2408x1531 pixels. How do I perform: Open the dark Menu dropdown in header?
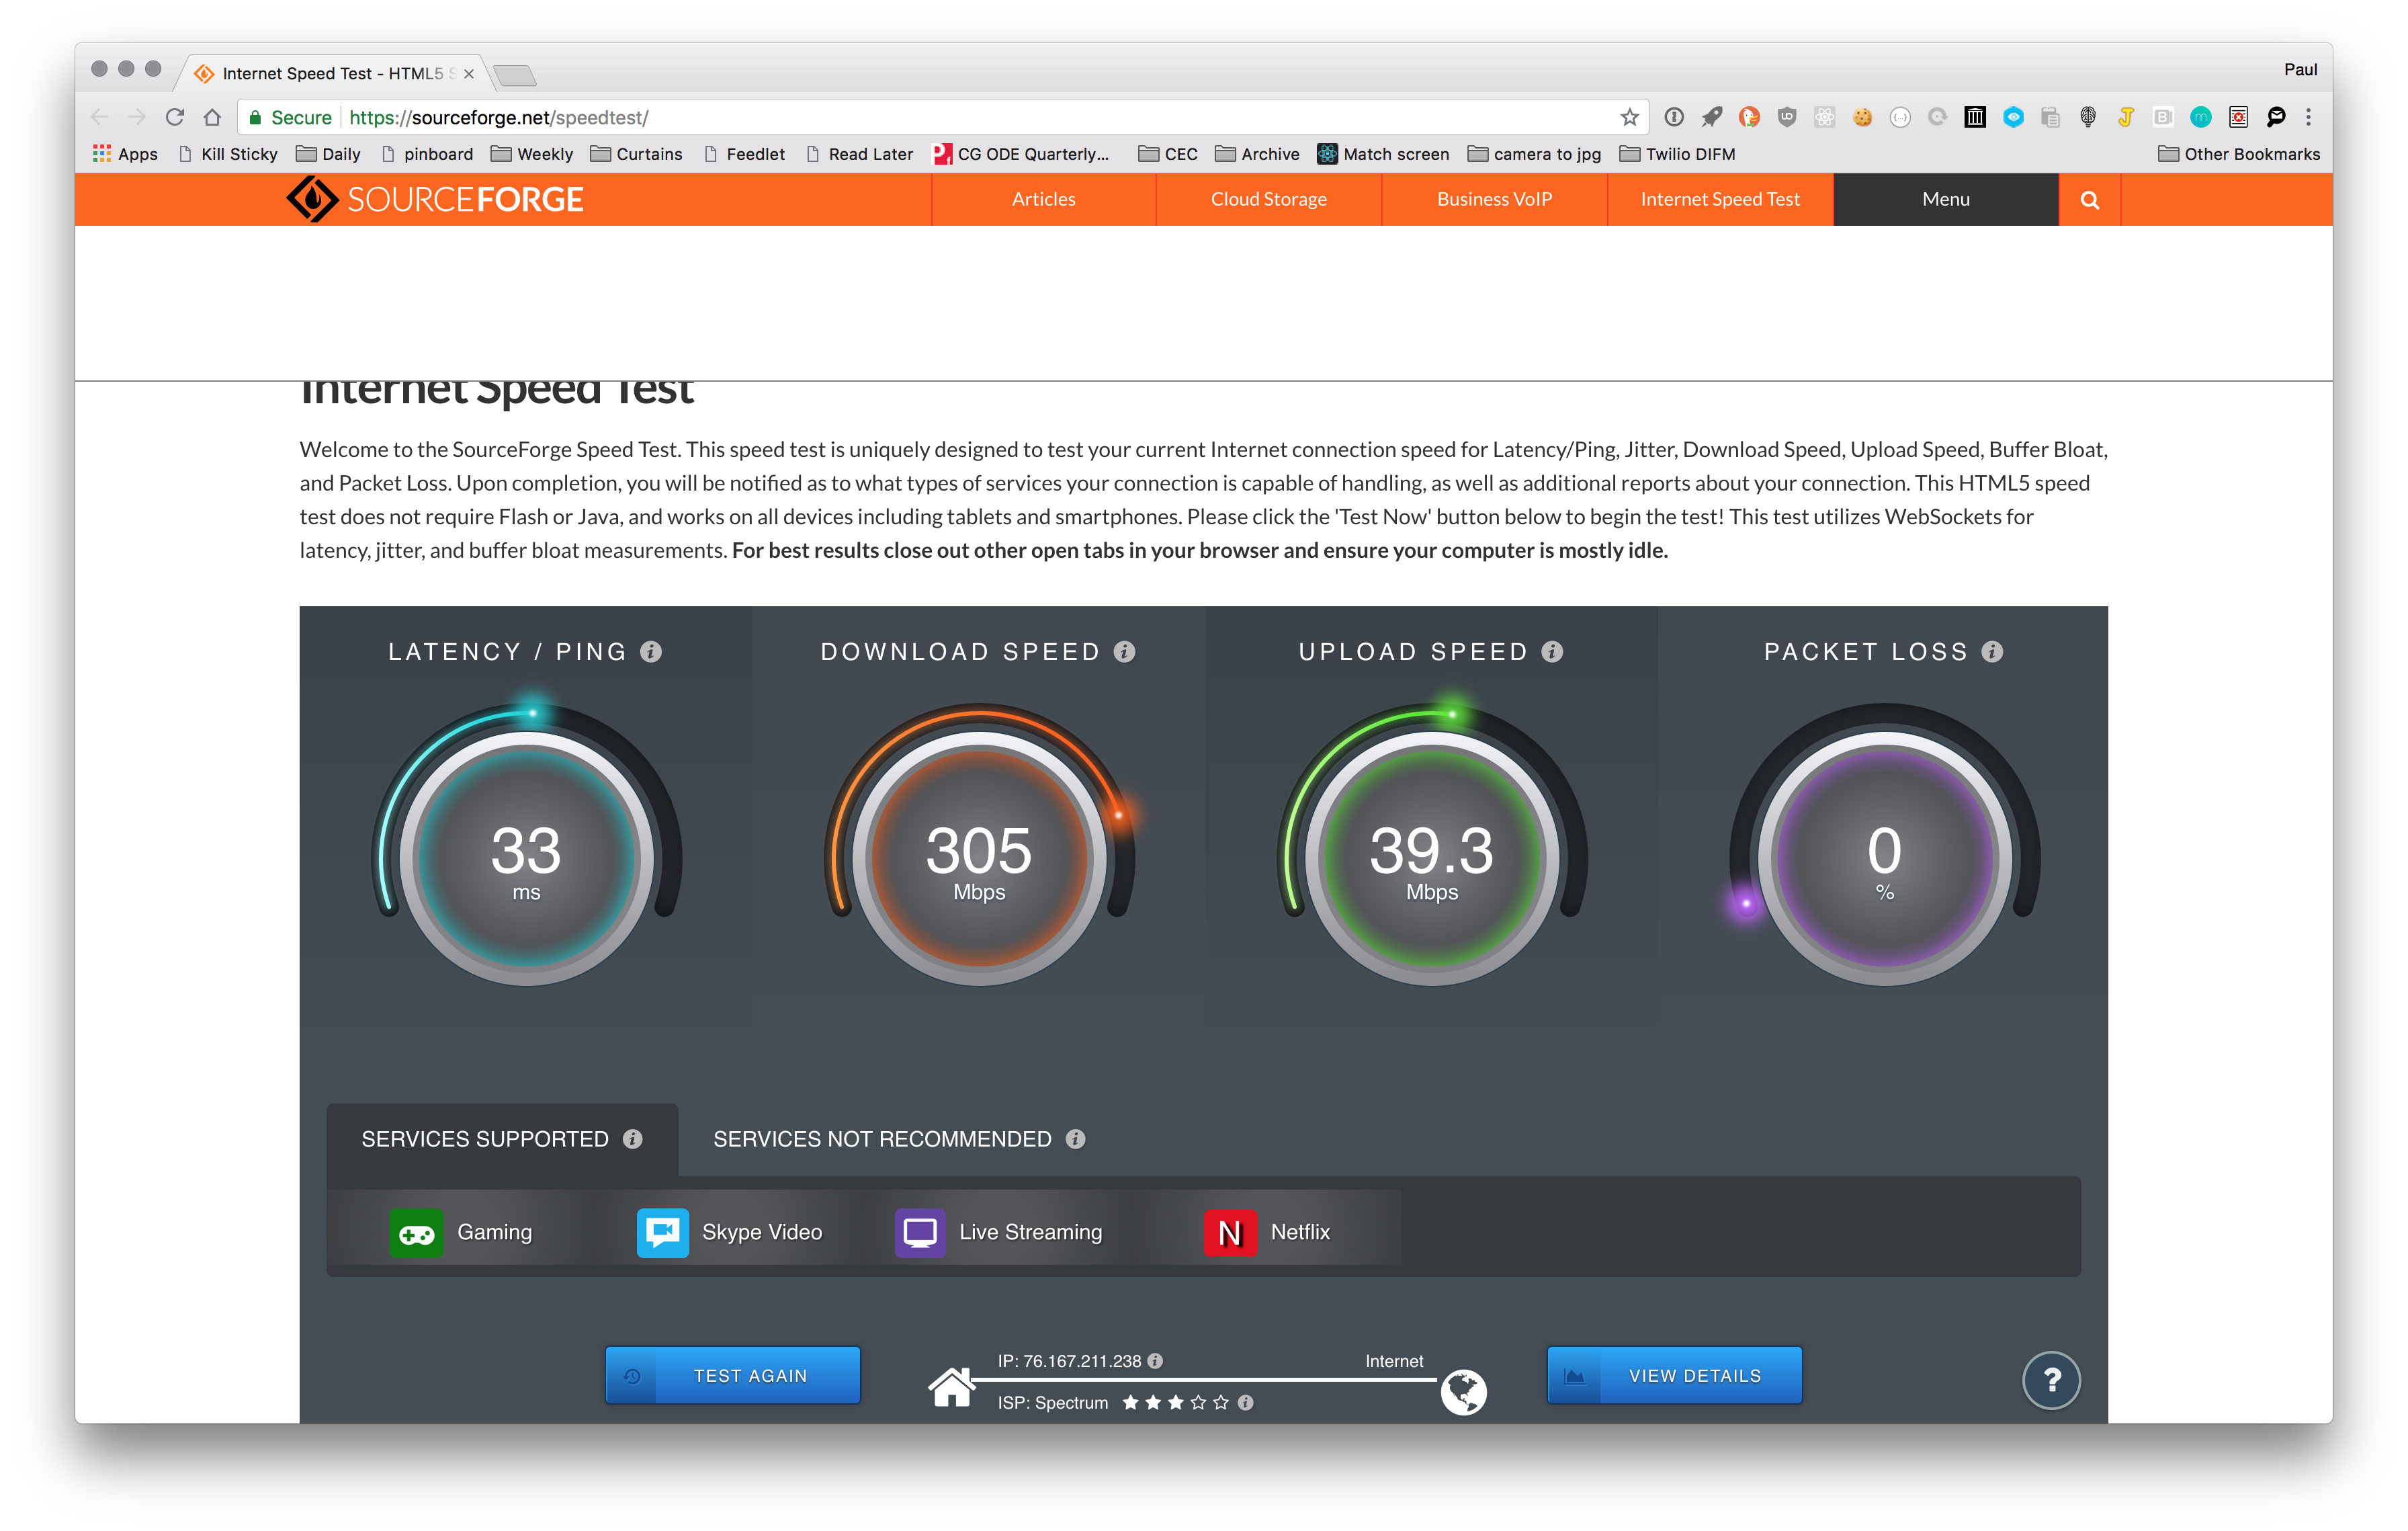(1945, 199)
